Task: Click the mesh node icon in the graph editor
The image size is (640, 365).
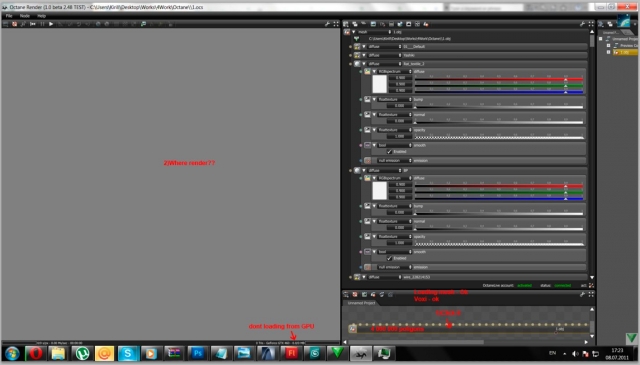Action: [x=353, y=328]
